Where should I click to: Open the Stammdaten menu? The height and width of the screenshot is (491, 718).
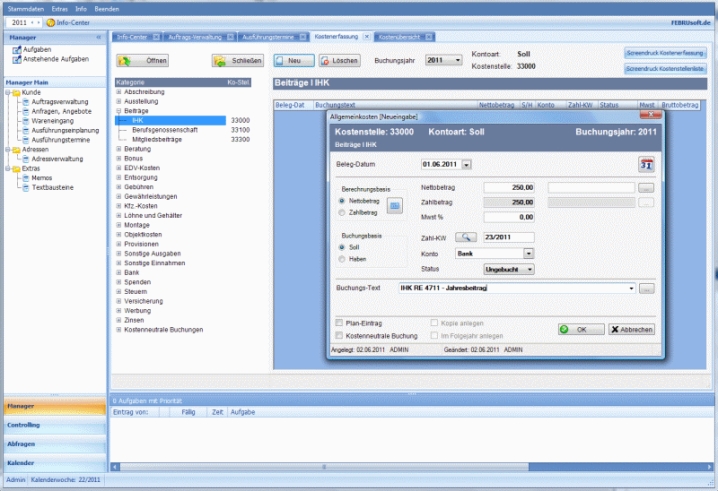pyautogui.click(x=25, y=7)
